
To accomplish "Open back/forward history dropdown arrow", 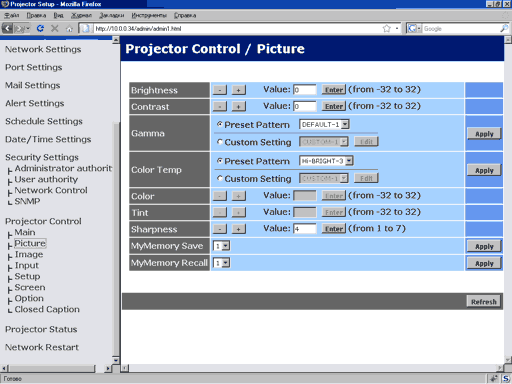I will (28, 29).
